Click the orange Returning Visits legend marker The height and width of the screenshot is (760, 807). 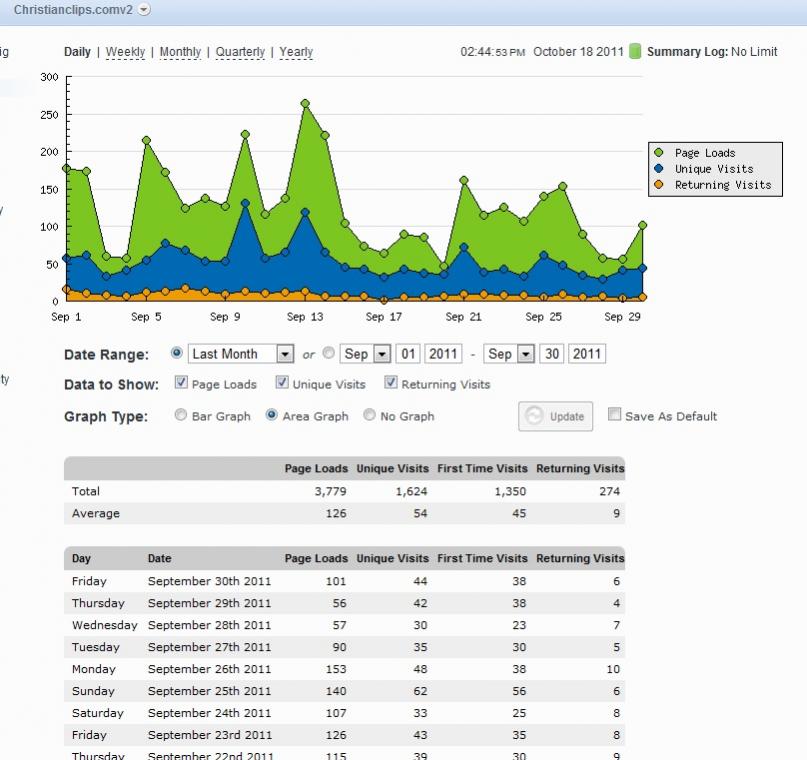click(x=659, y=185)
